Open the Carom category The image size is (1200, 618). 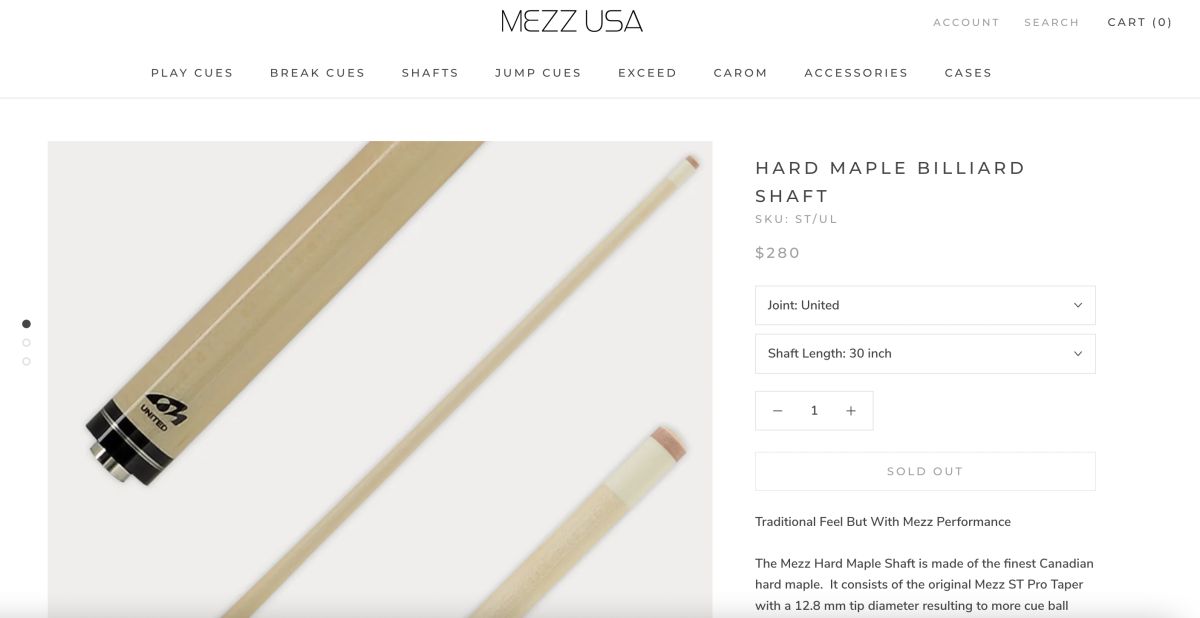click(741, 73)
